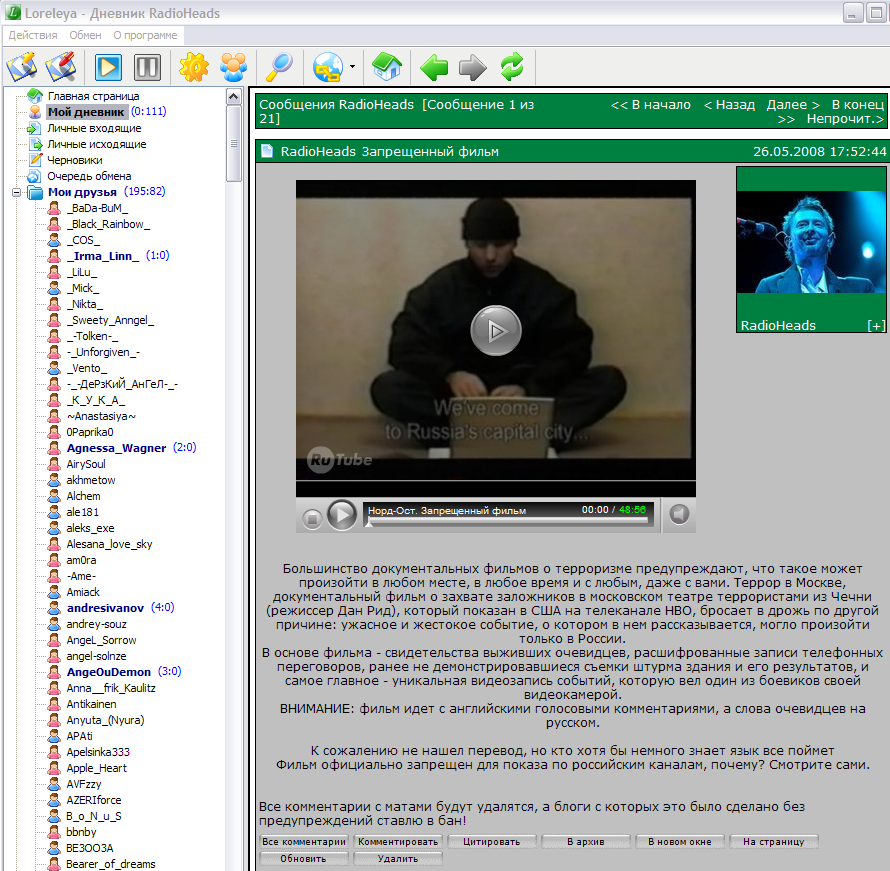Image resolution: width=890 pixels, height=871 pixels.
Task: Select Главная страница in the tree
Action: [x=93, y=96]
